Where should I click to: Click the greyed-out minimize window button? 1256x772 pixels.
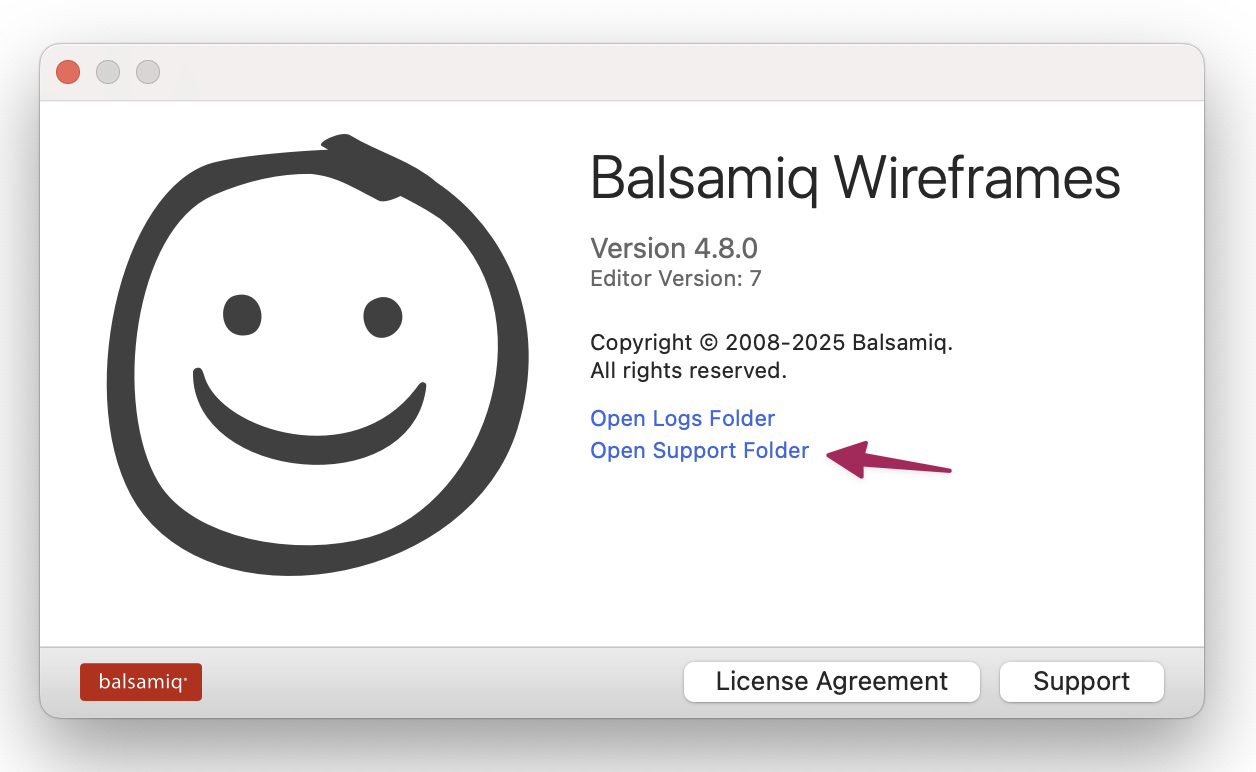coord(108,72)
